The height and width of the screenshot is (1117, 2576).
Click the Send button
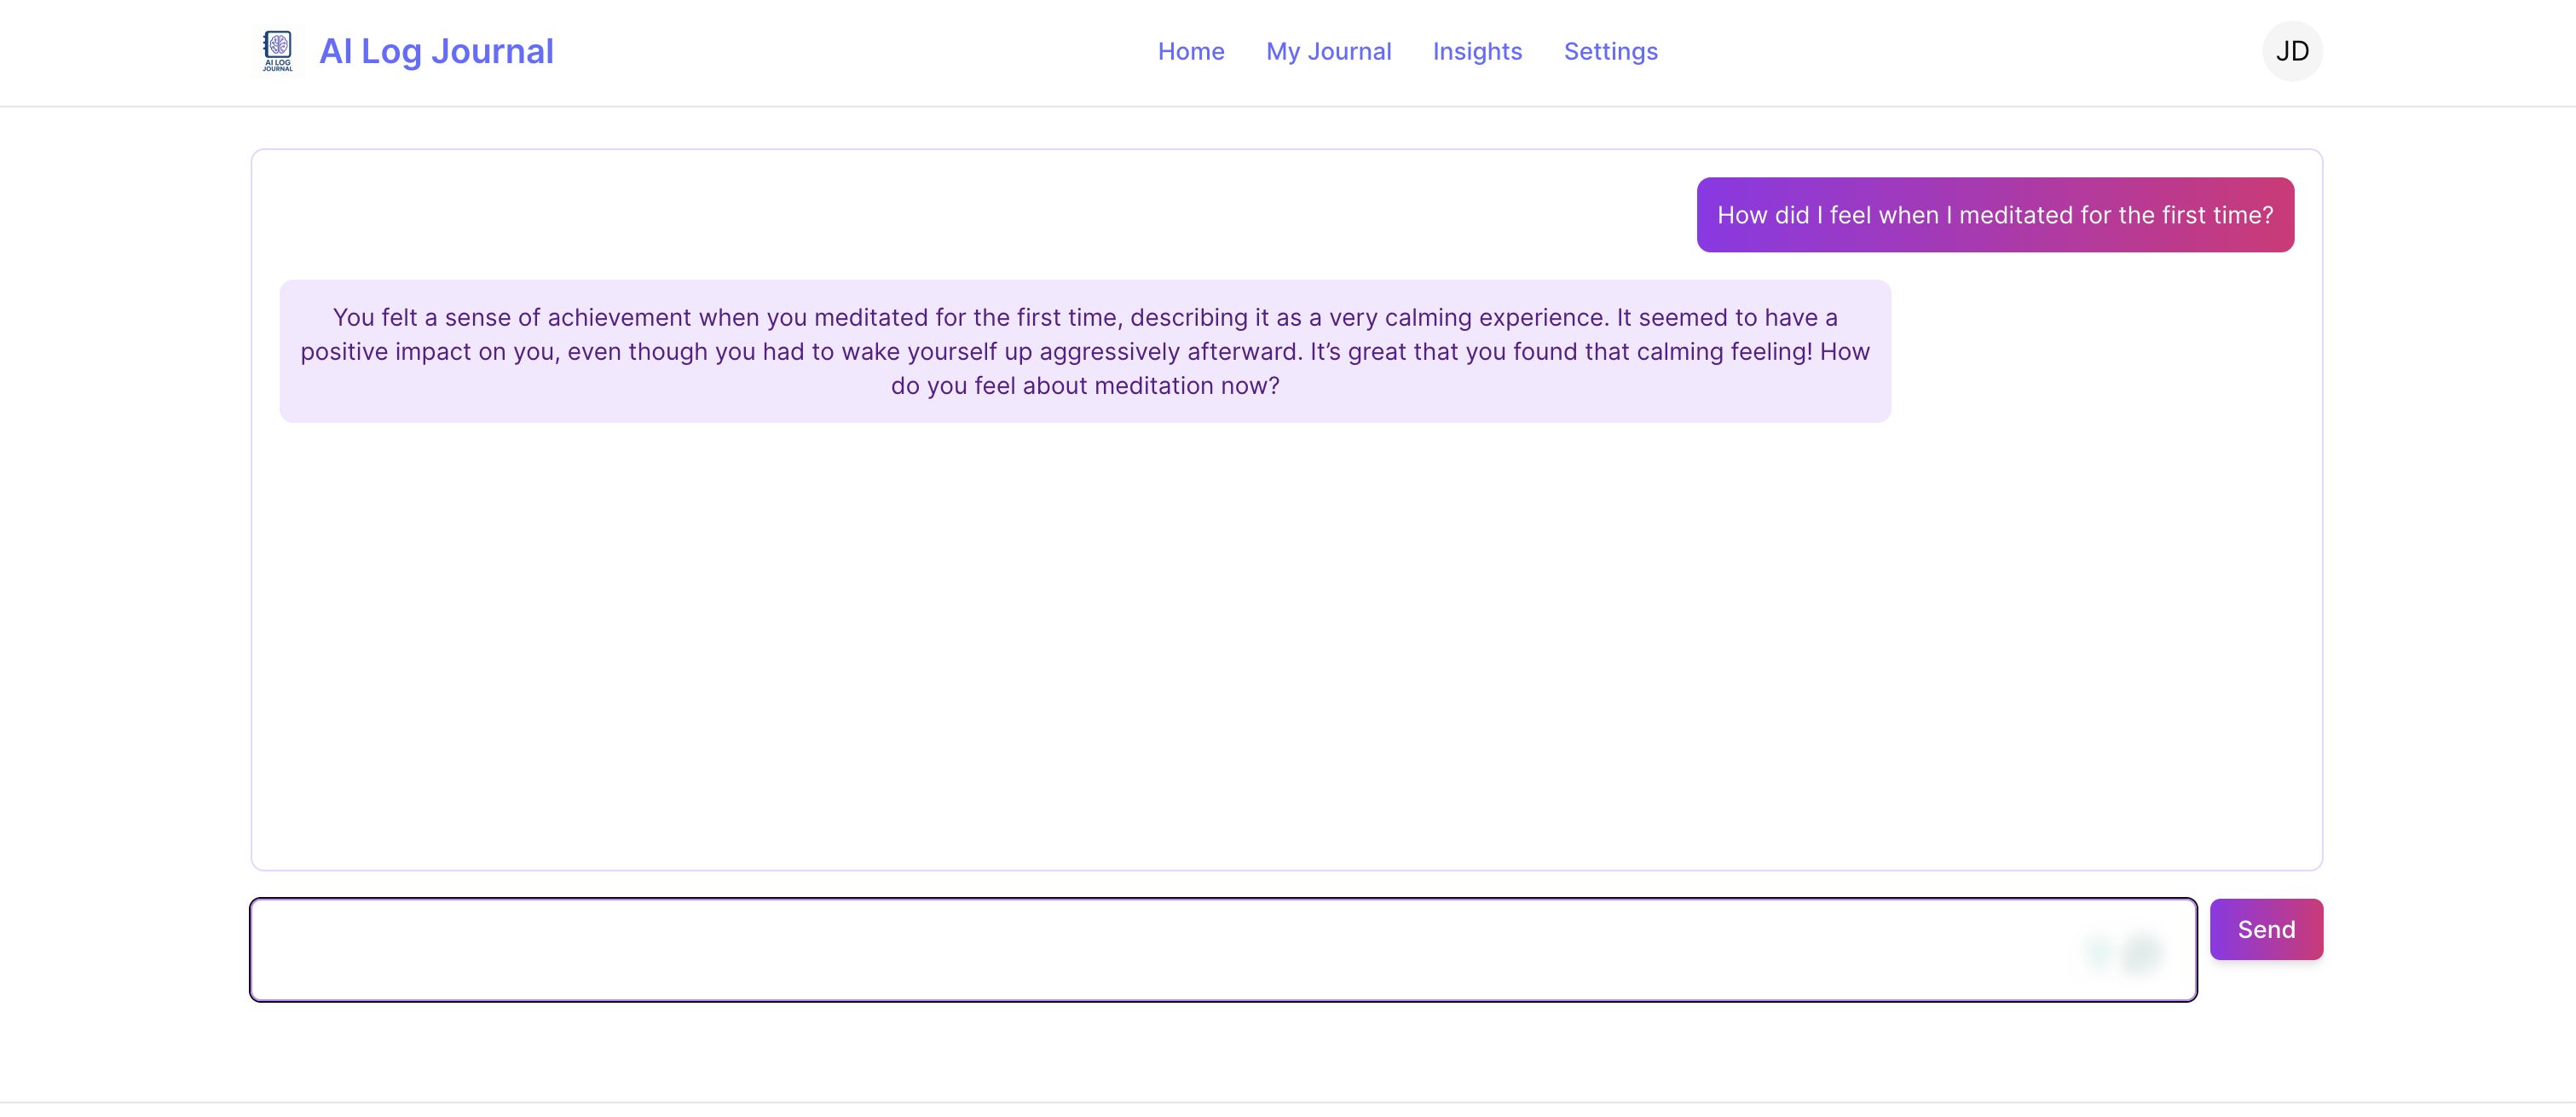(x=2266, y=929)
